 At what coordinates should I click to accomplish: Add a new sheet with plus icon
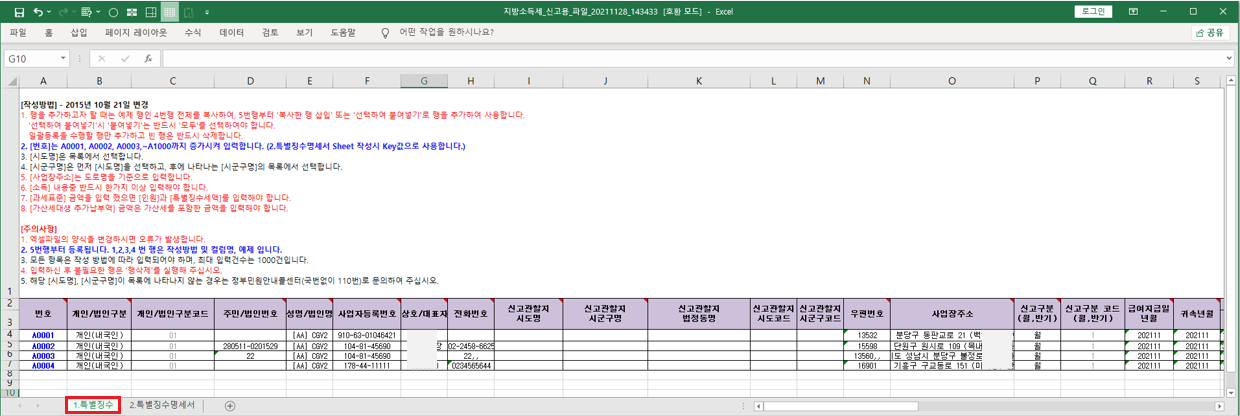coord(230,405)
